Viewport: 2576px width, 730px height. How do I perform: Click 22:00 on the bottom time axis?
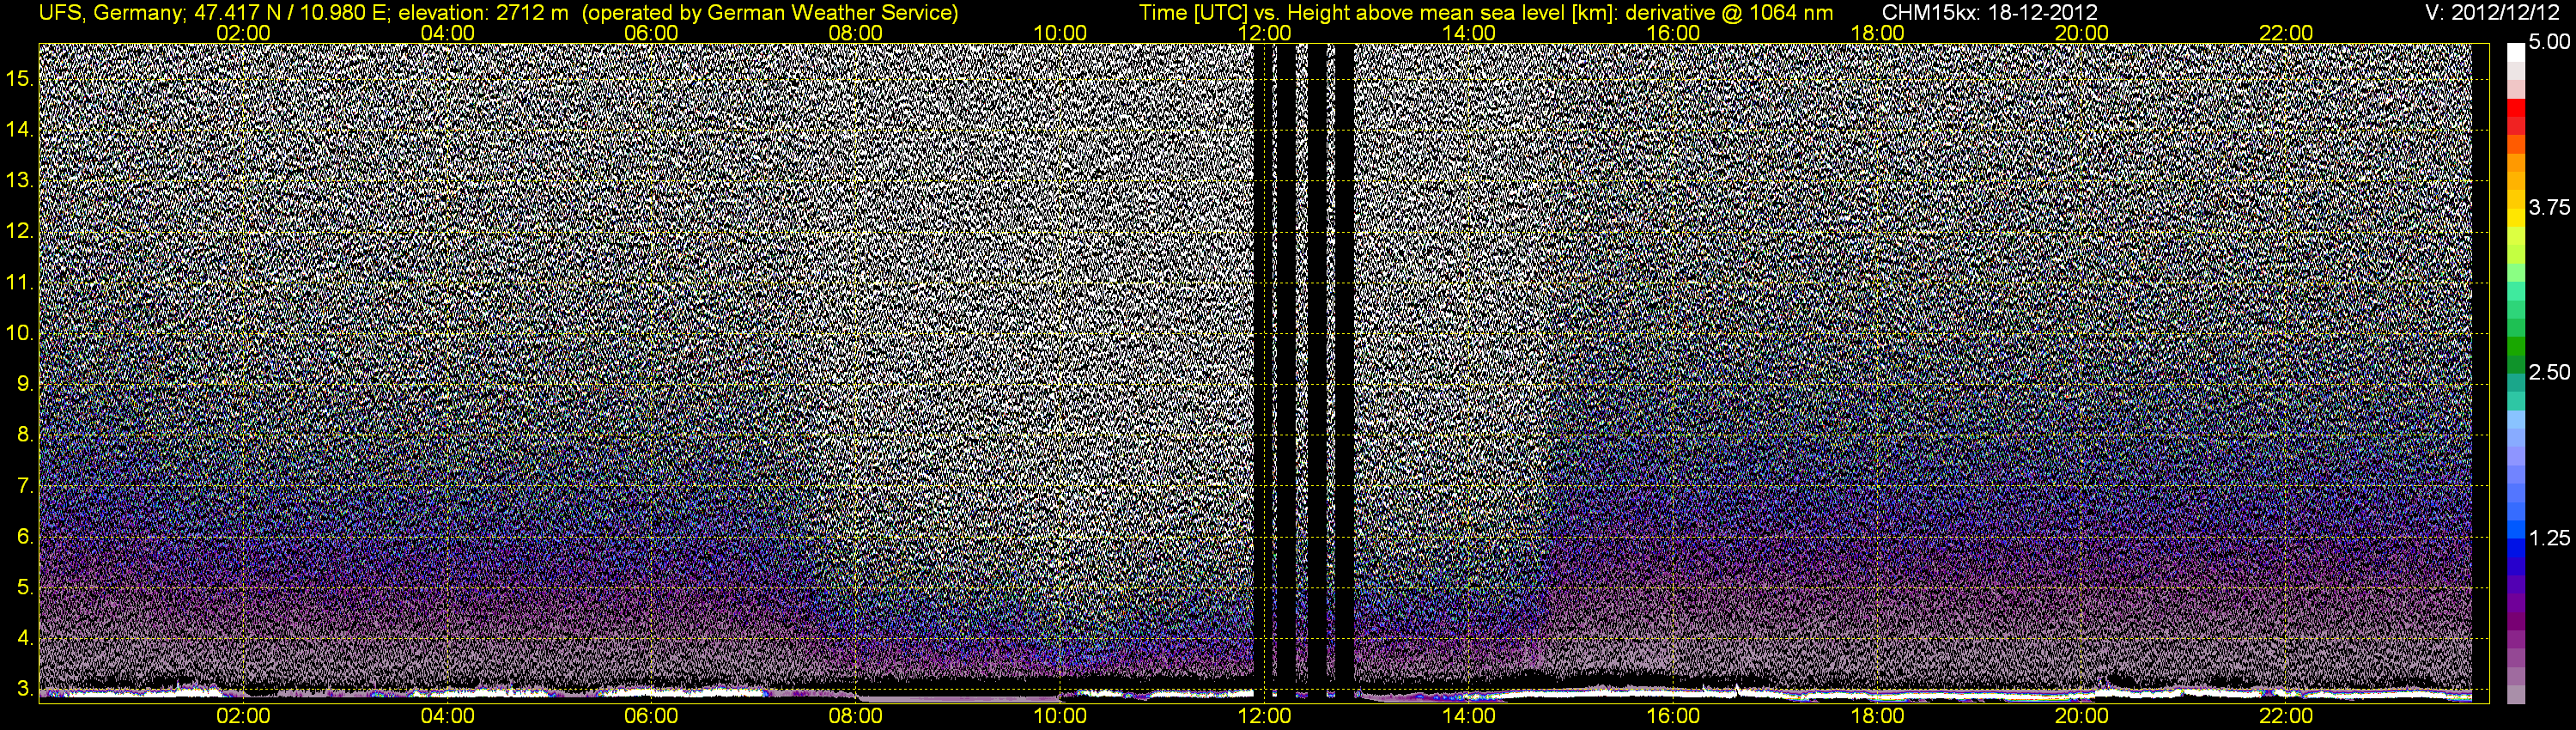point(2286,716)
